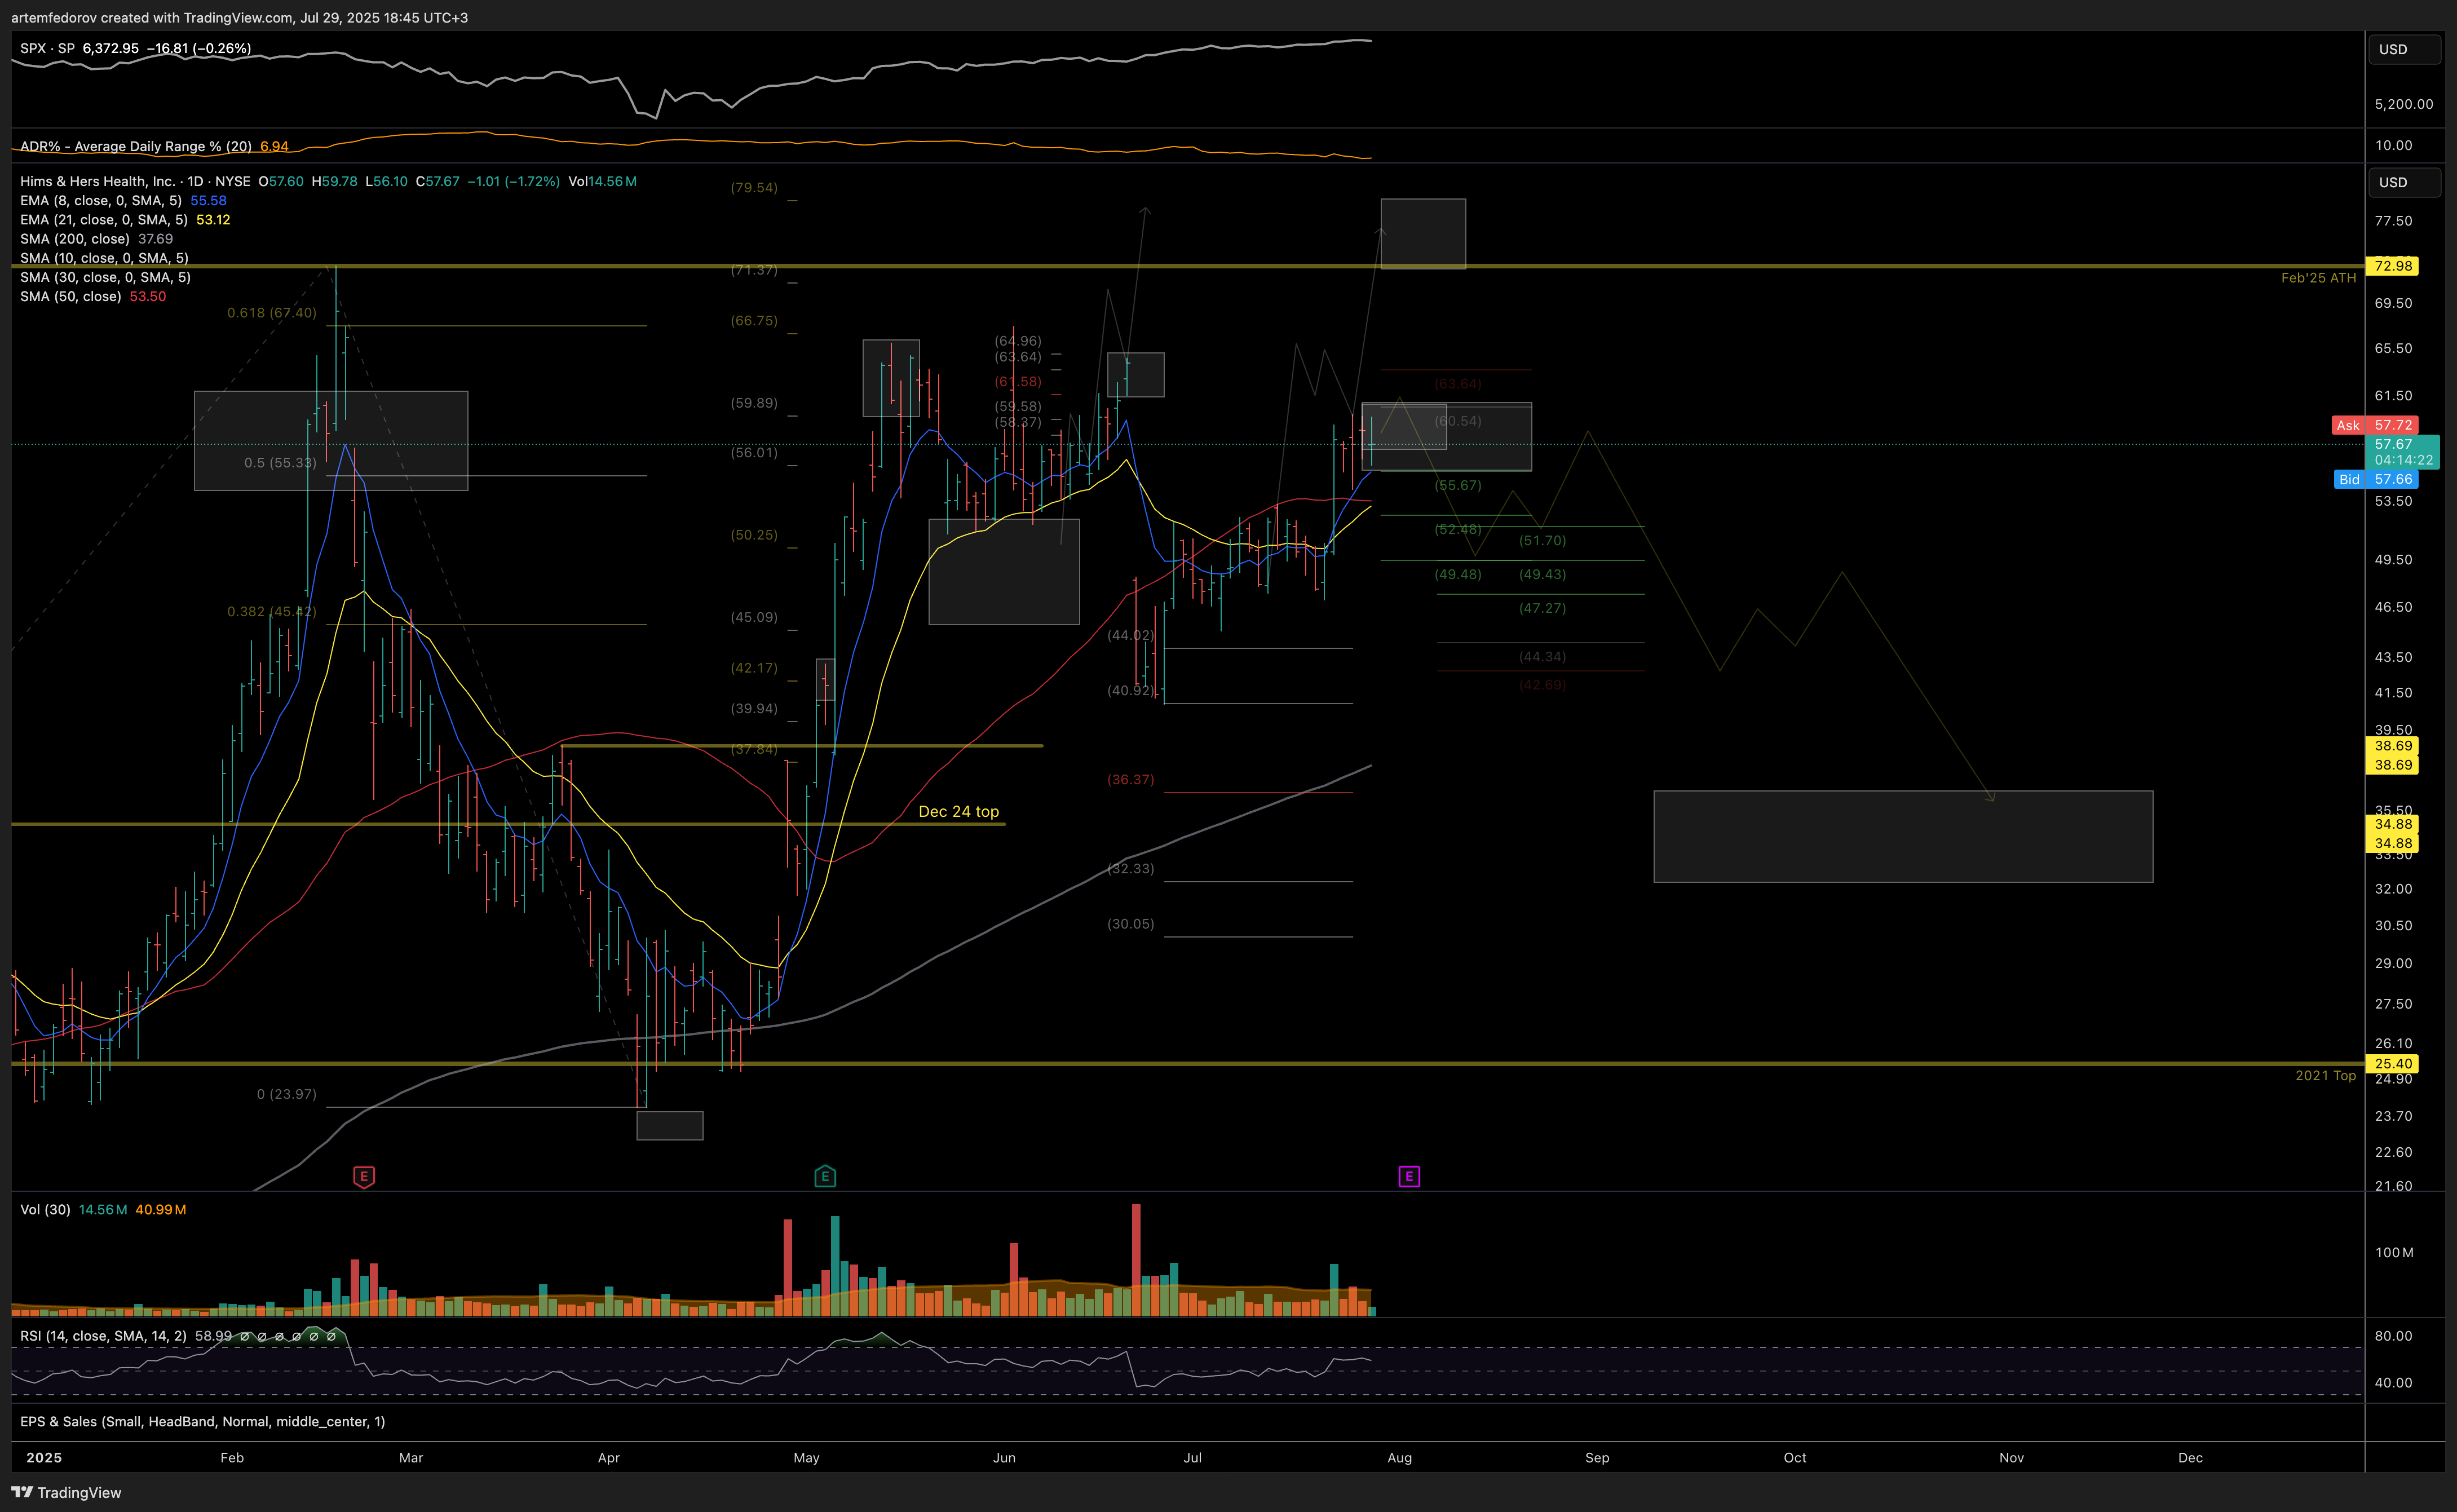Click the (66.75) price level label
This screenshot has width=2457, height=1512.
[754, 320]
